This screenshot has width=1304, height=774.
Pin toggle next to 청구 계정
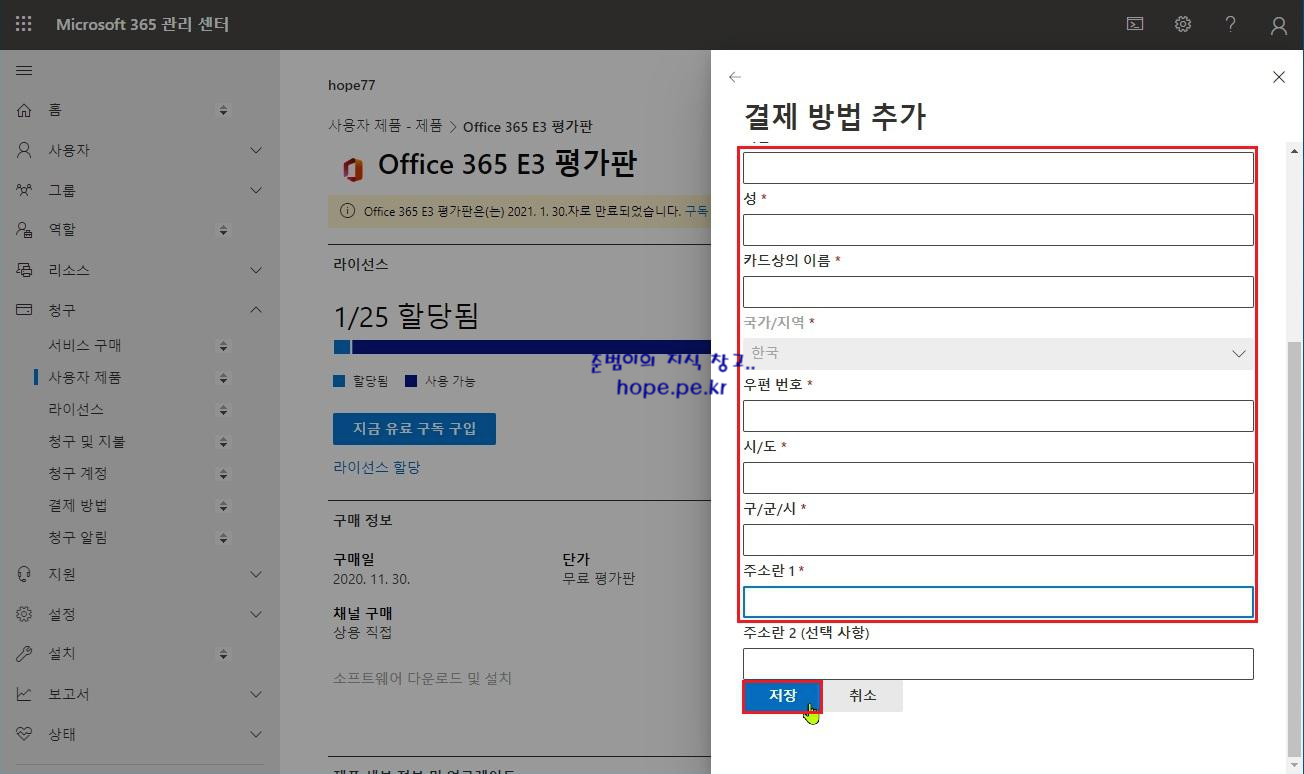(x=223, y=474)
